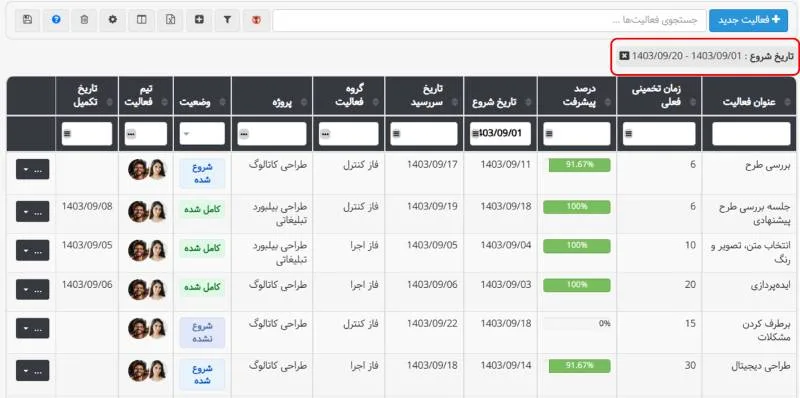Image resolution: width=800 pixels, height=398 pixels.
Task: Click شروع شده status of بررسی طرح
Action: [x=202, y=173]
